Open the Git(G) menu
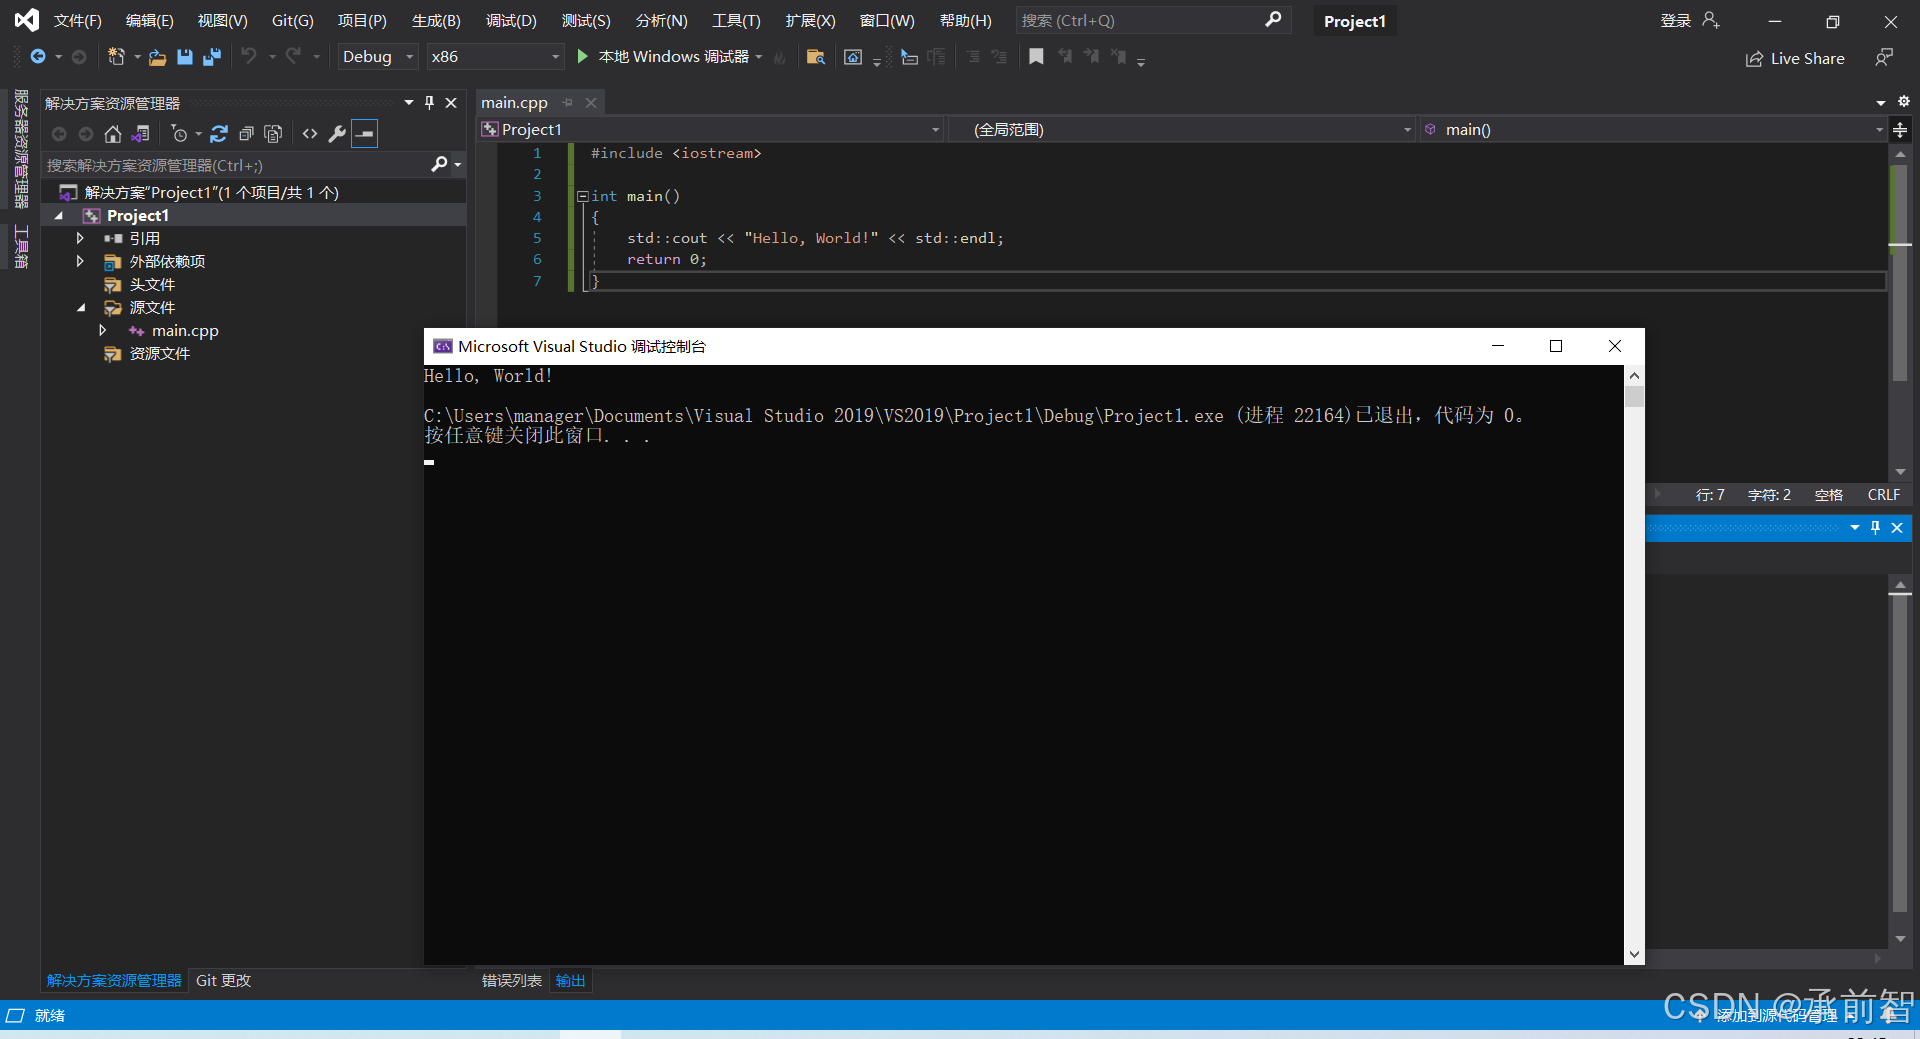This screenshot has height=1039, width=1920. pos(293,20)
